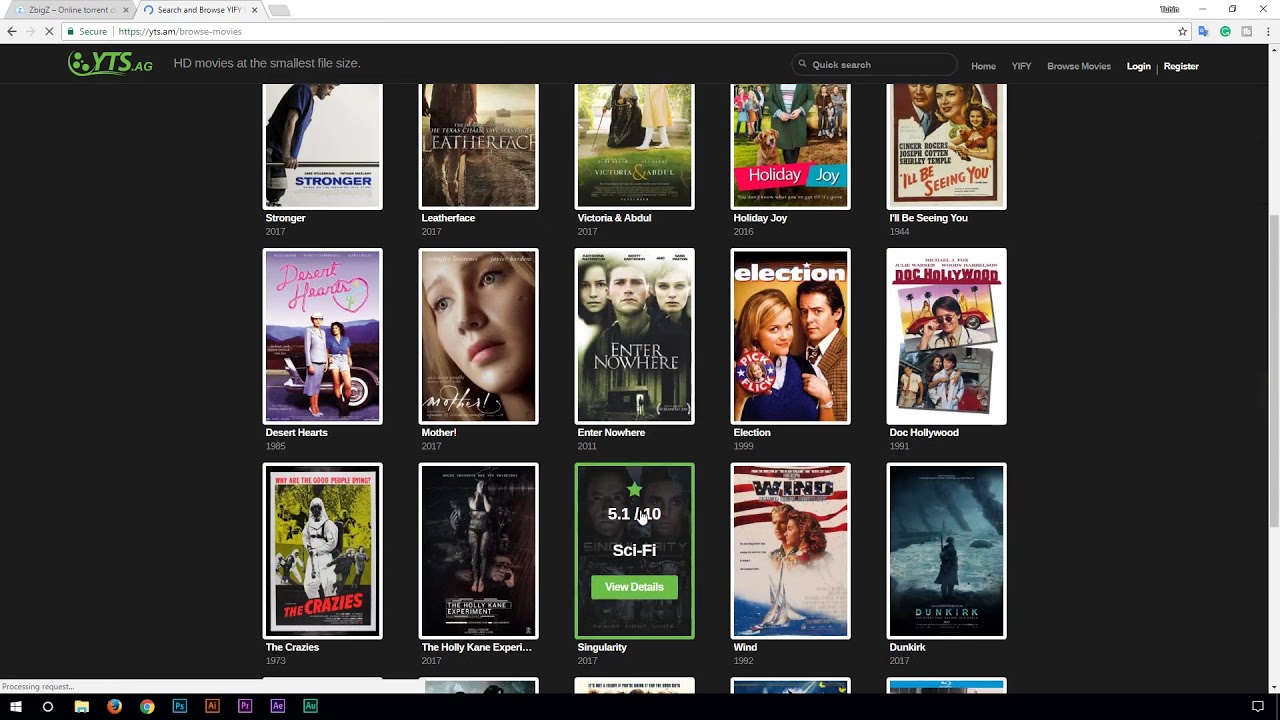Viewport: 1280px width, 720px height.
Task: Bookmark this page with the star icon
Action: click(x=1182, y=32)
